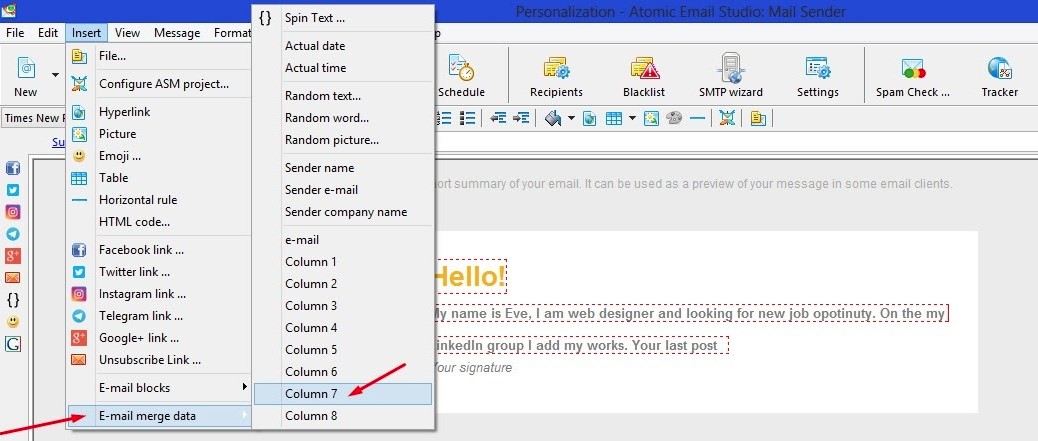This screenshot has height=441, width=1038.
Task: Open the Tracker tool
Action: pyautogui.click(x=999, y=76)
